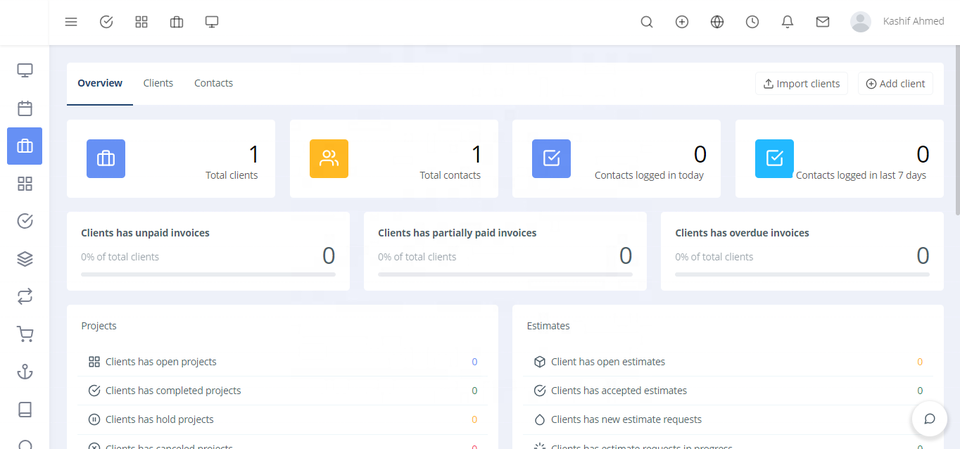Image resolution: width=960 pixels, height=449 pixels.
Task: Toggle the hamburger menu icon
Action: tap(71, 22)
